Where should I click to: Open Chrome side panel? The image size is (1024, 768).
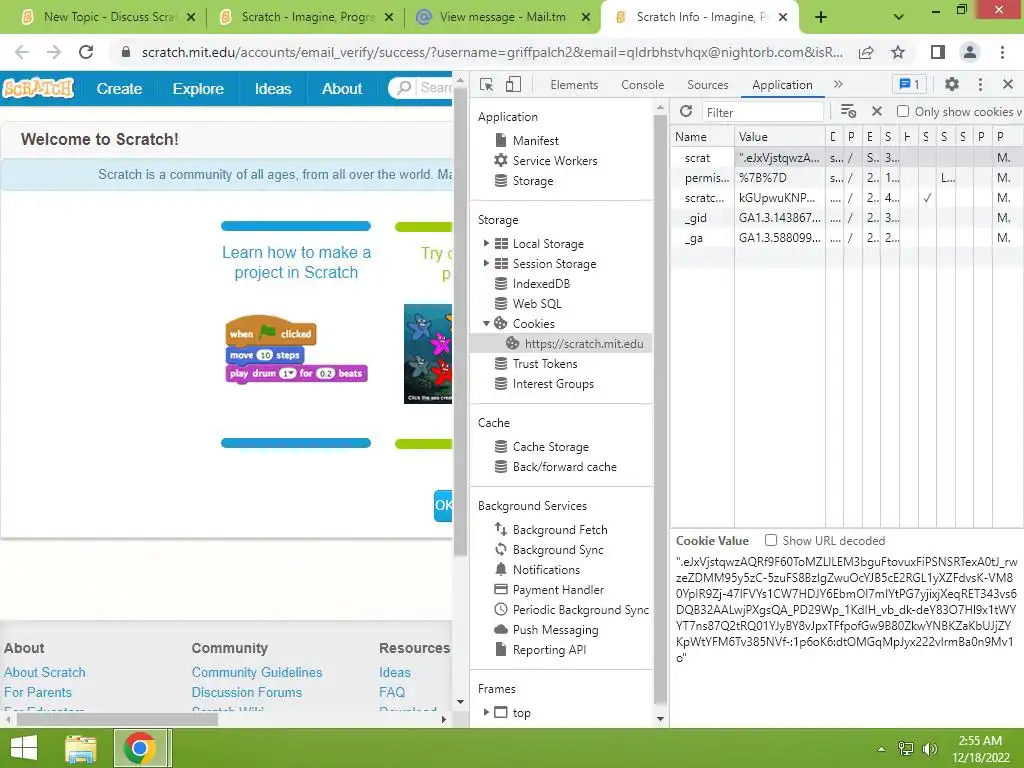pos(938,52)
